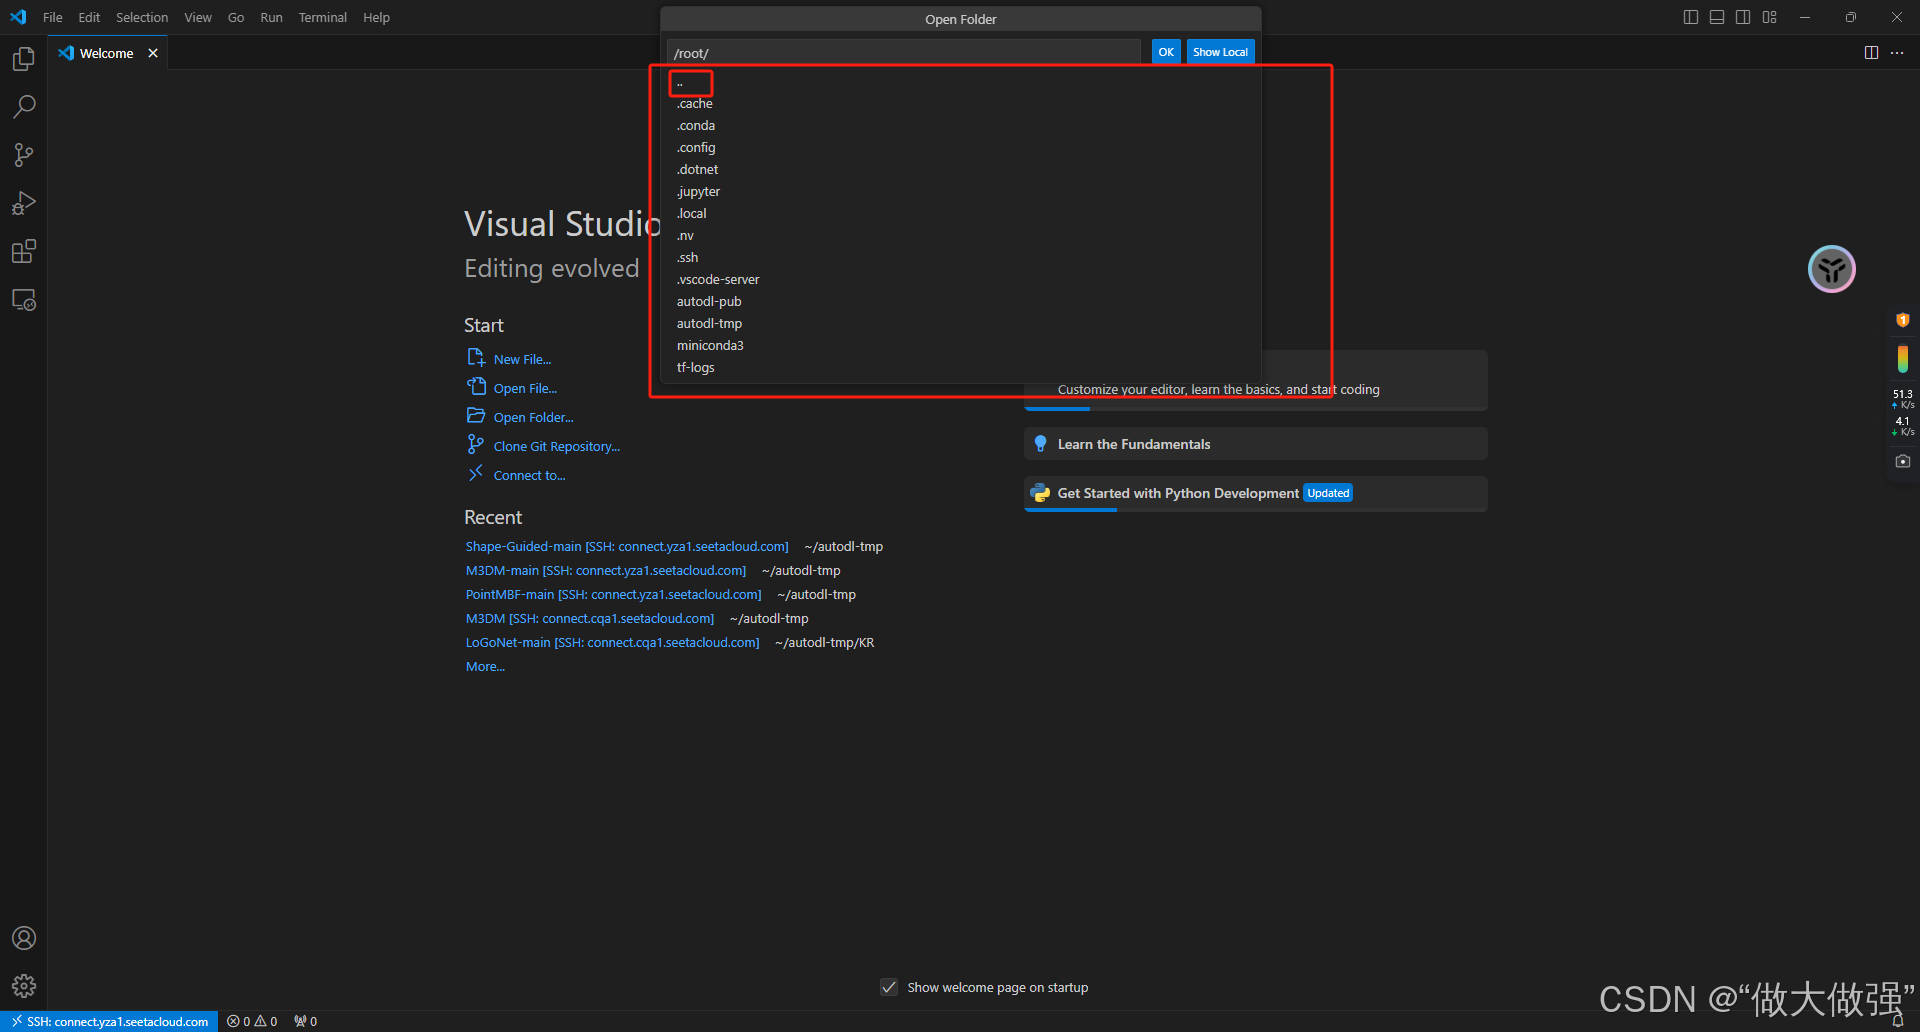
Task: Toggle secondary side bar layout icon
Action: 1743,17
